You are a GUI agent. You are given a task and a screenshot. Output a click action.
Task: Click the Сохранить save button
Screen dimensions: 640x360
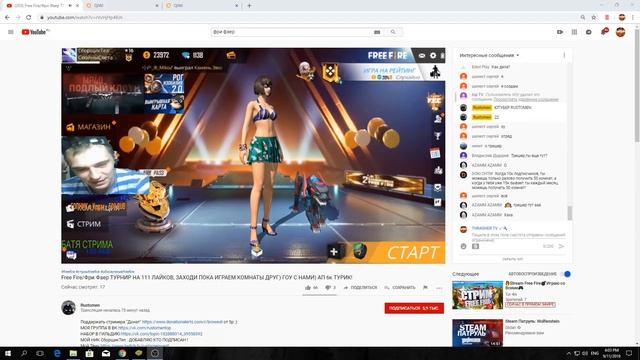[x=400, y=287]
